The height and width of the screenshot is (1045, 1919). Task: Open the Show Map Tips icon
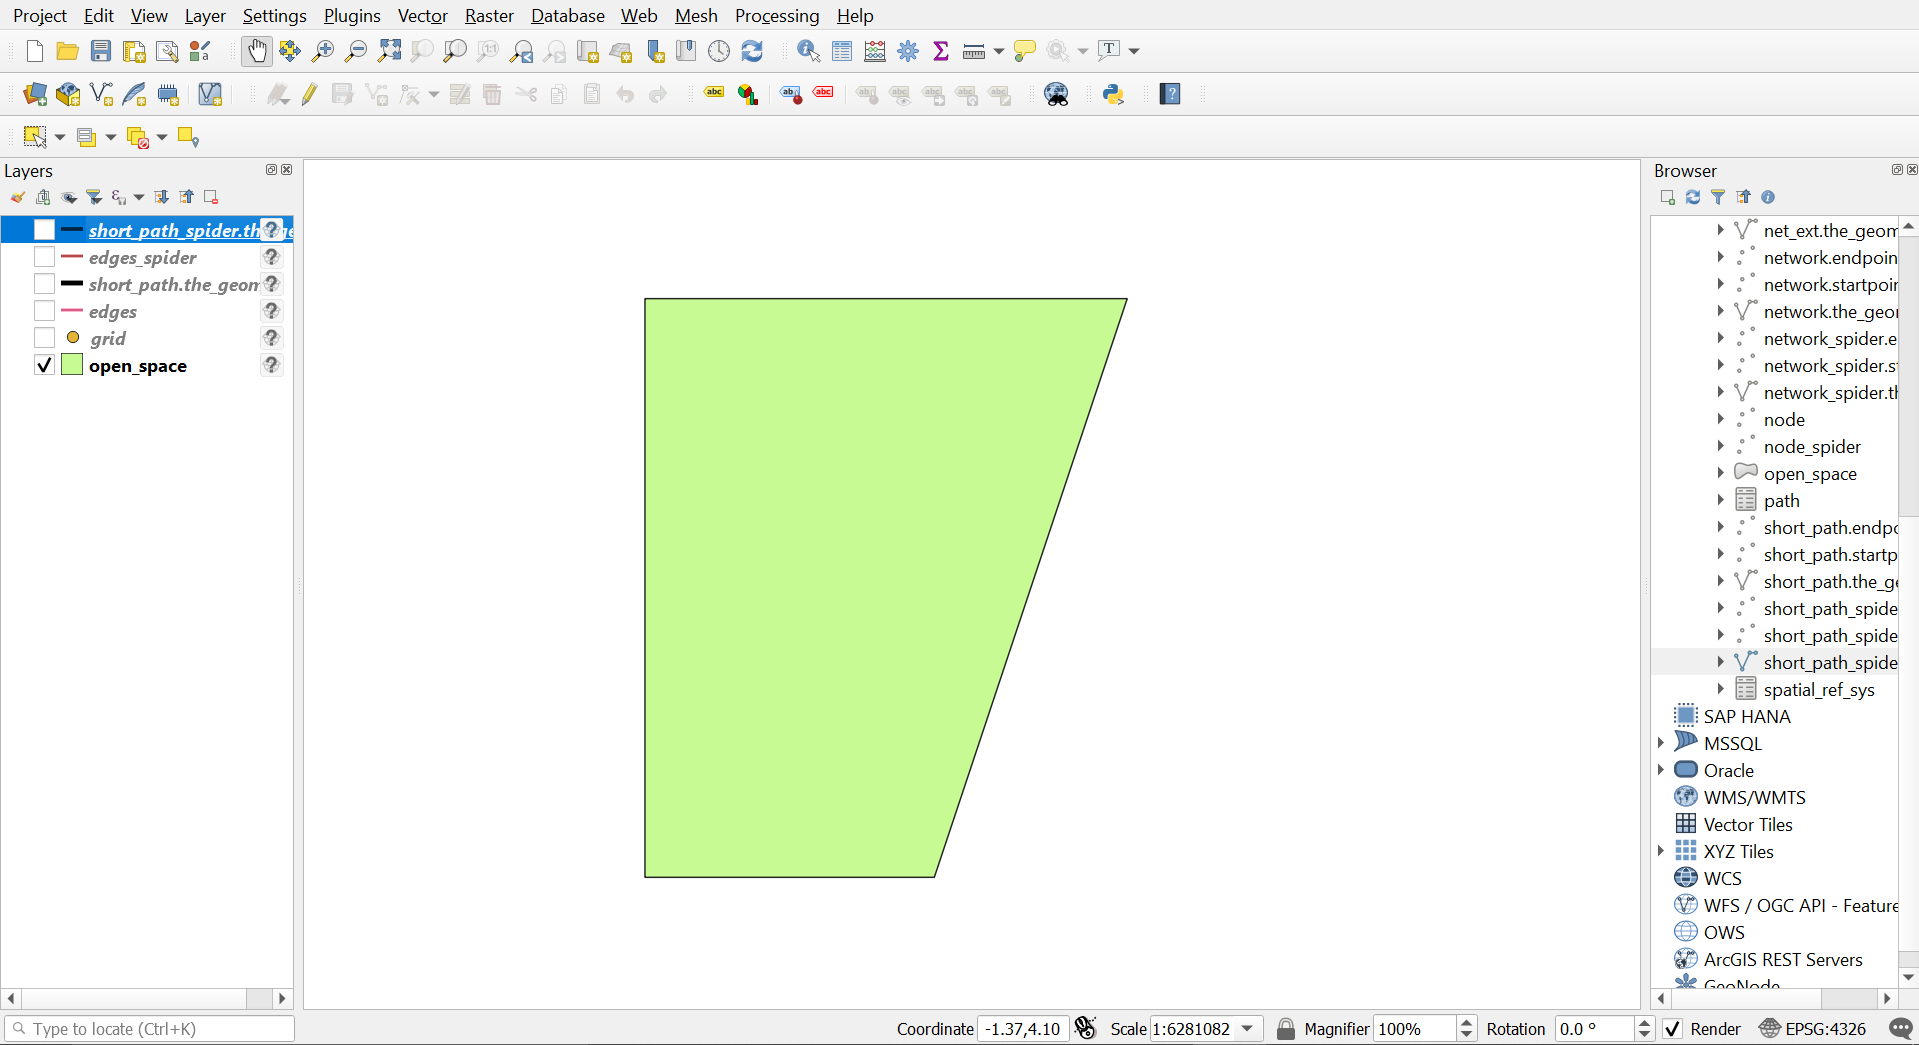click(x=1024, y=51)
